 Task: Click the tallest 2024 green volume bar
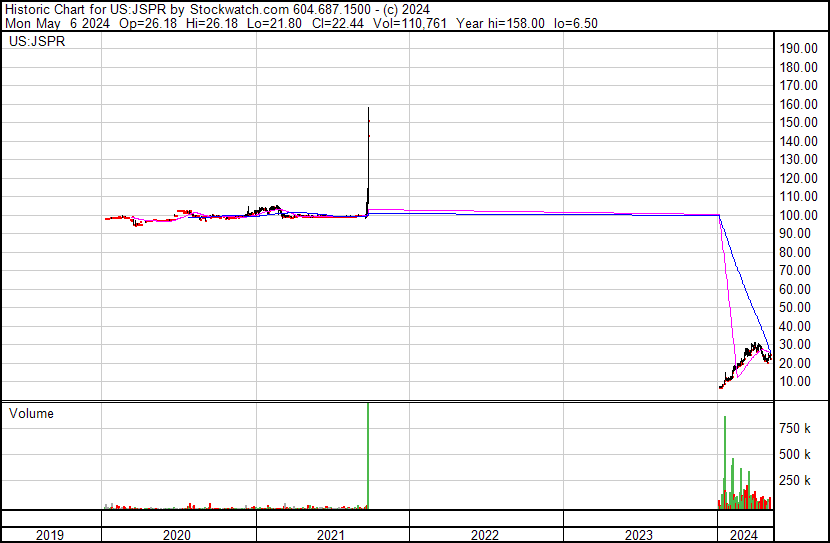tap(724, 460)
